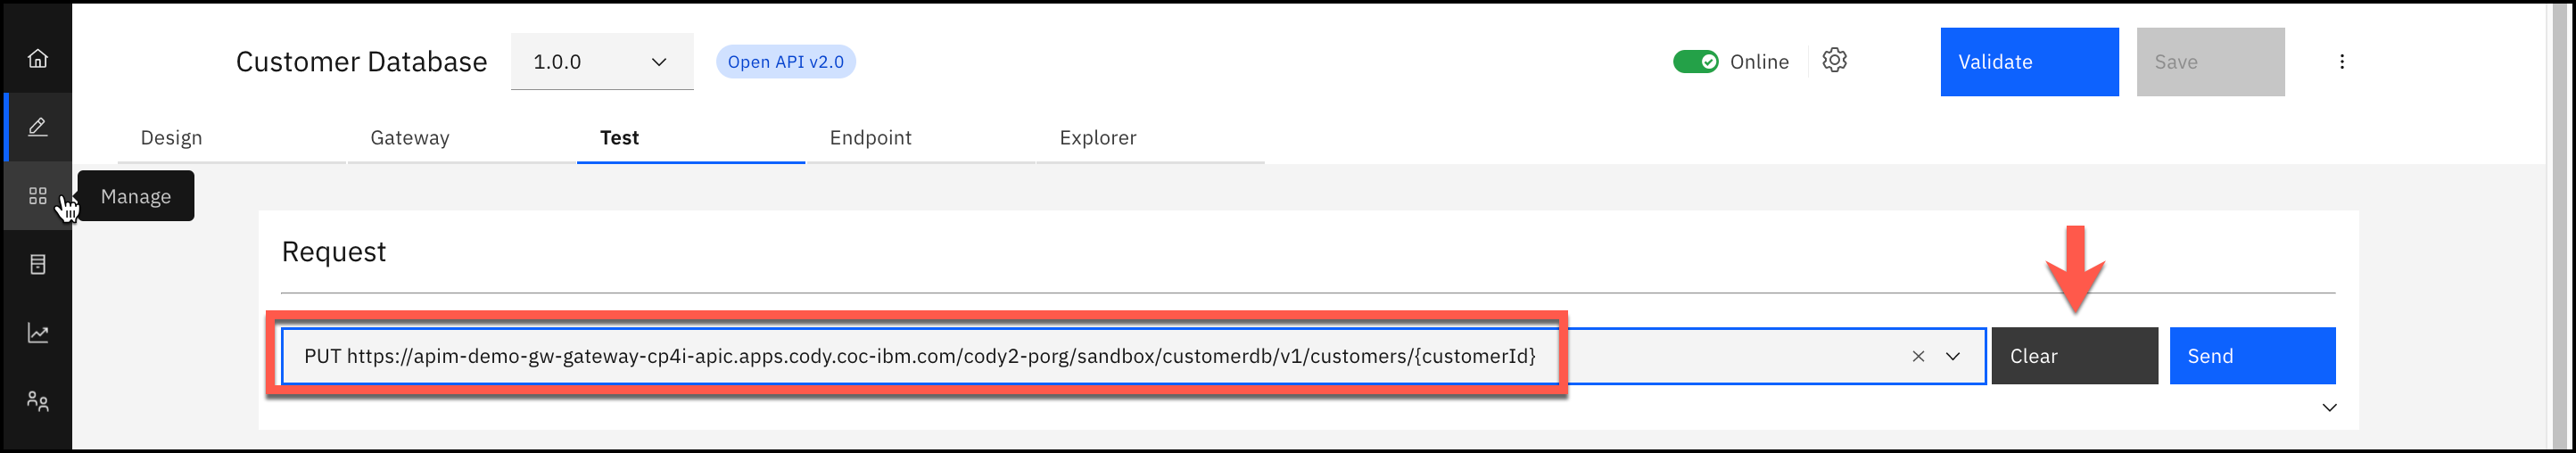Screen dimensions: 2576x453
Task: Open the Manage grid icon
Action: [37, 196]
